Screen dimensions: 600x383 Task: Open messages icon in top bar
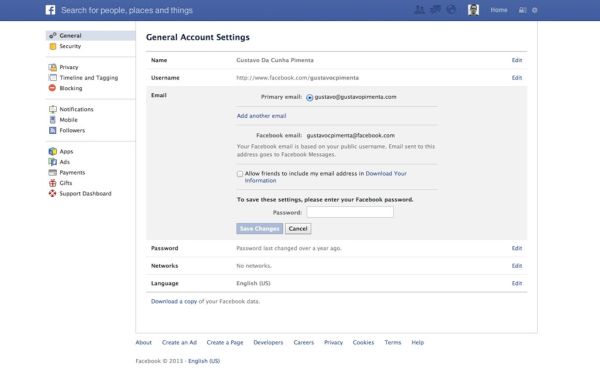tap(435, 10)
